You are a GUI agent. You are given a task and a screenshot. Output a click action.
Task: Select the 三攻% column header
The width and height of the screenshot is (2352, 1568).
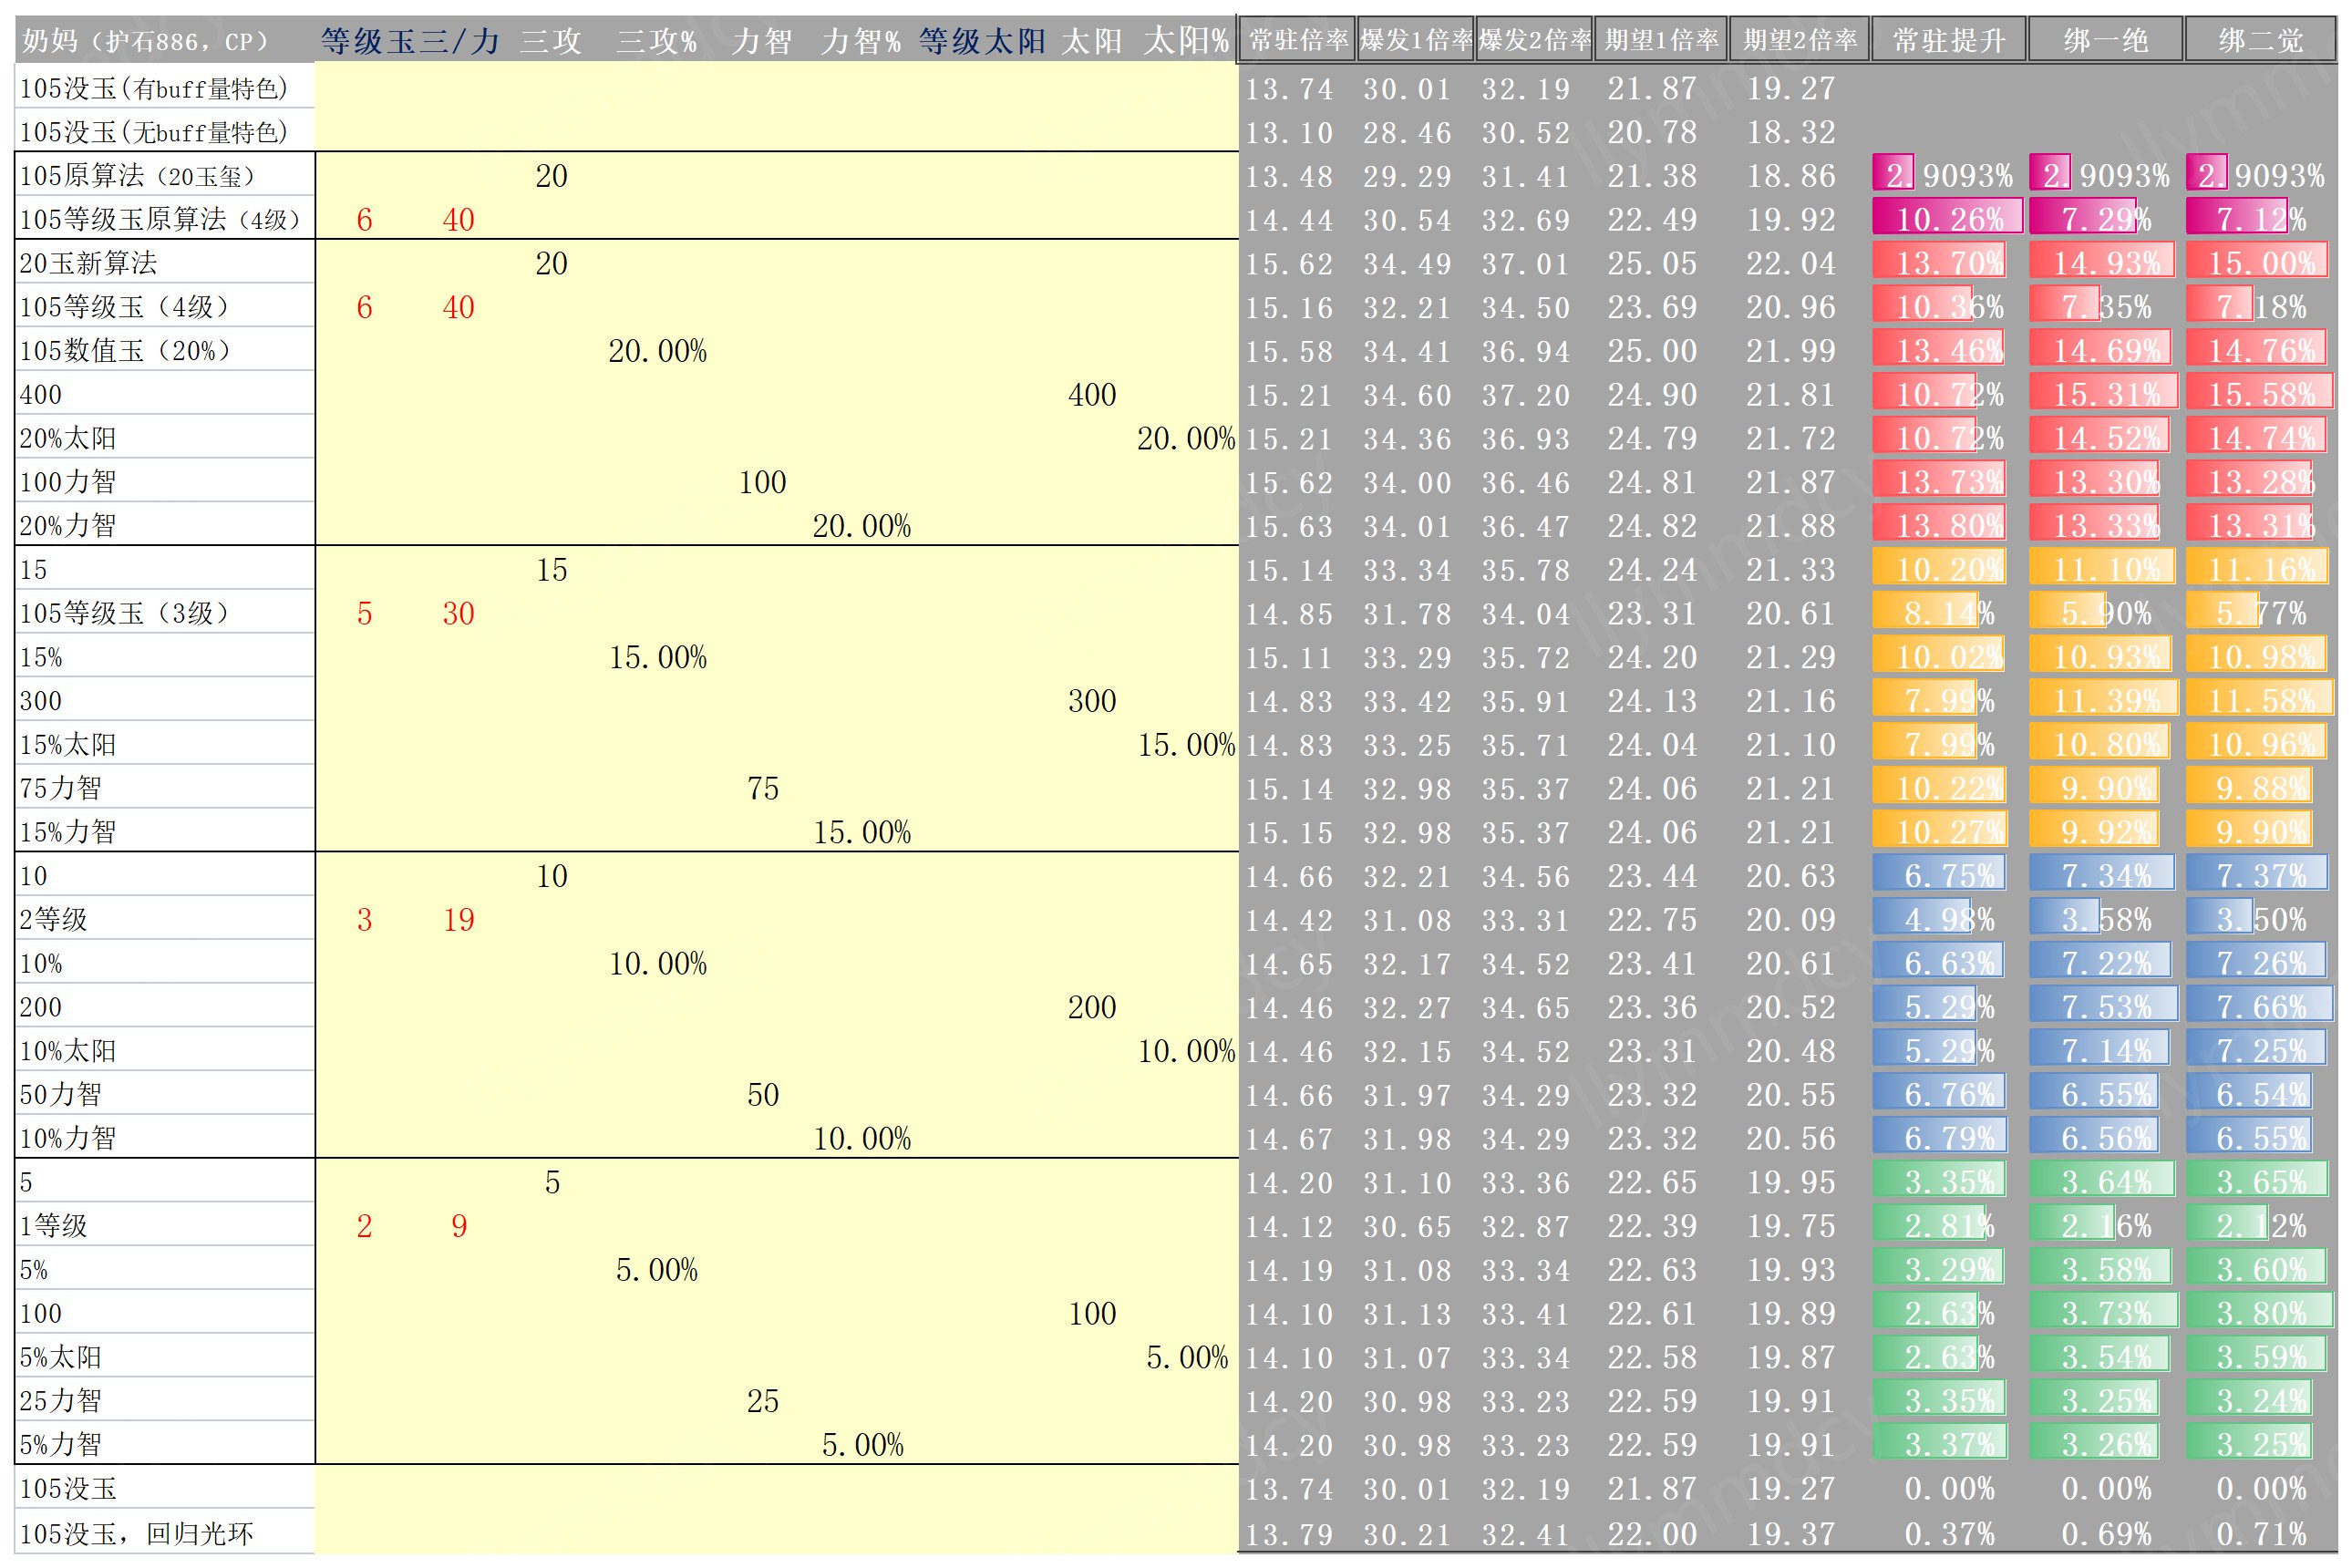click(x=657, y=41)
